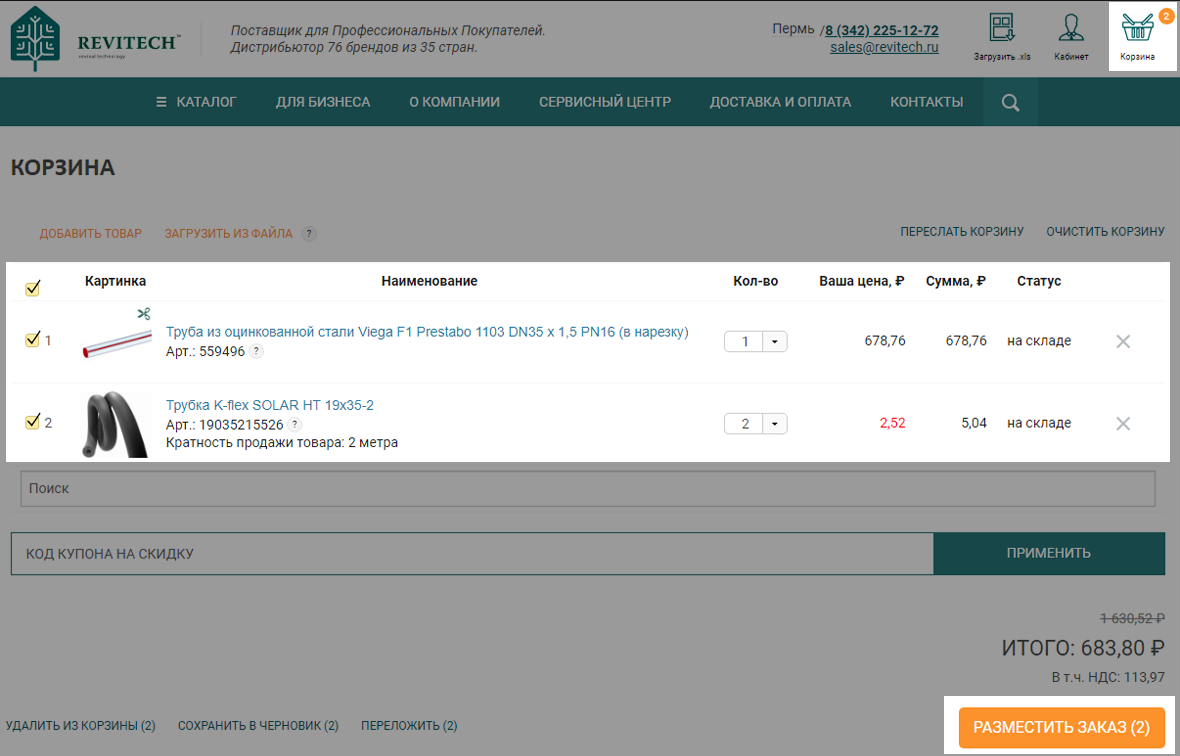Uncheck the checkbox for item 2
1180x756 pixels.
tap(32, 421)
